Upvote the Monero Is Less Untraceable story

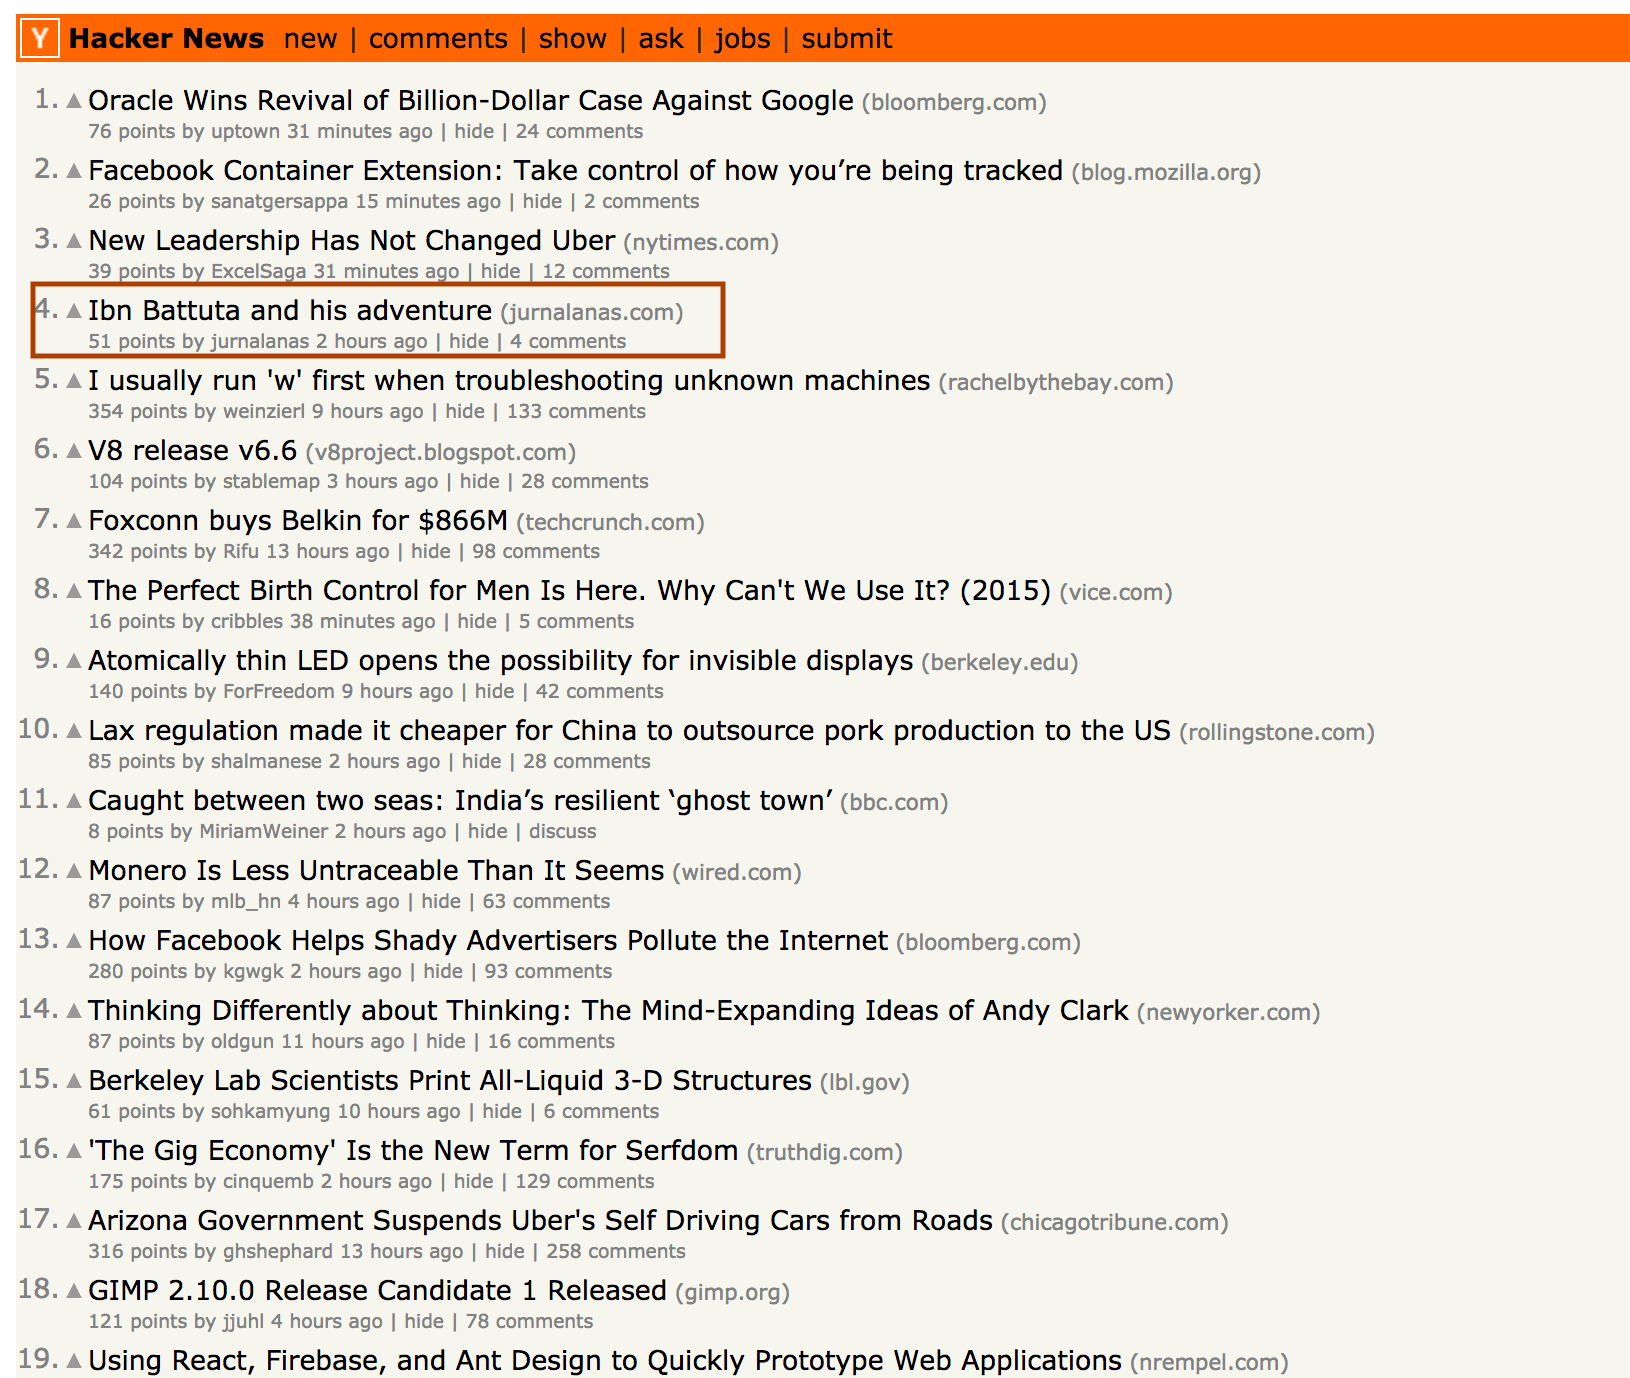(x=74, y=871)
